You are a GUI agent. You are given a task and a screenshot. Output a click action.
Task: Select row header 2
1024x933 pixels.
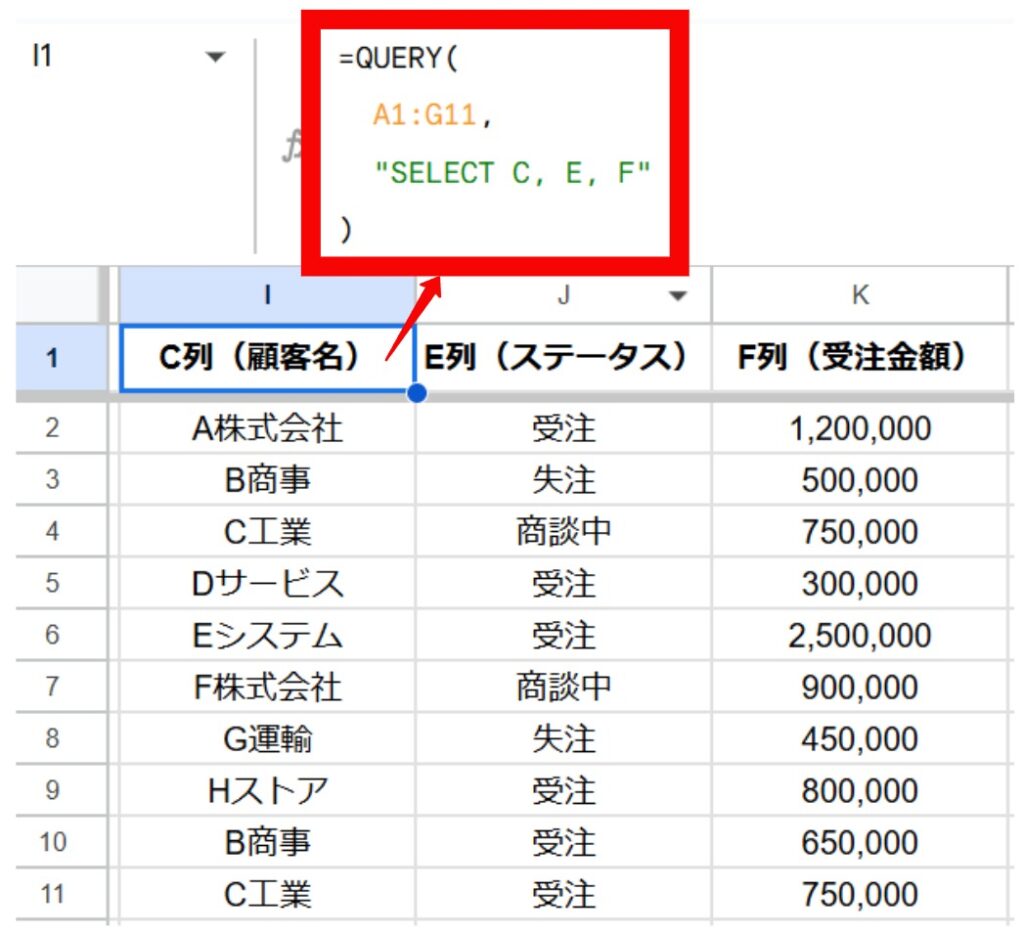point(52,428)
